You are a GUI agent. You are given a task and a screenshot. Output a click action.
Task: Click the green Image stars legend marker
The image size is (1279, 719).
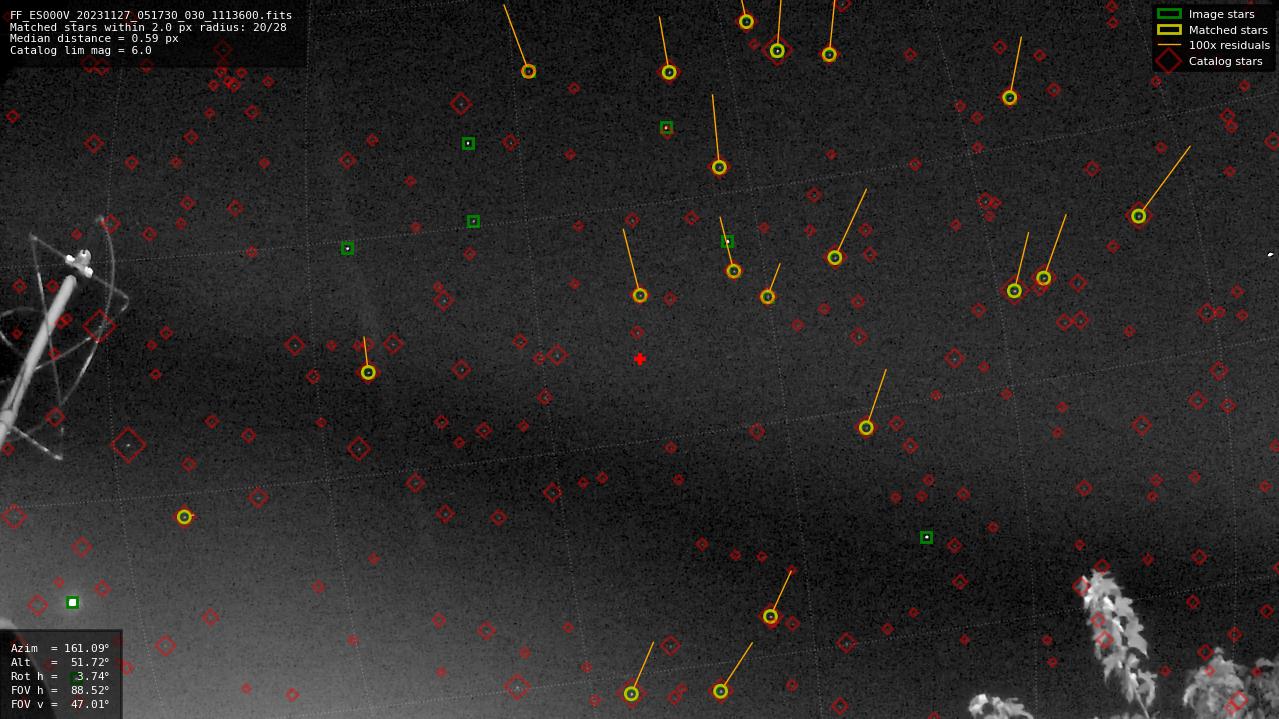click(1168, 14)
